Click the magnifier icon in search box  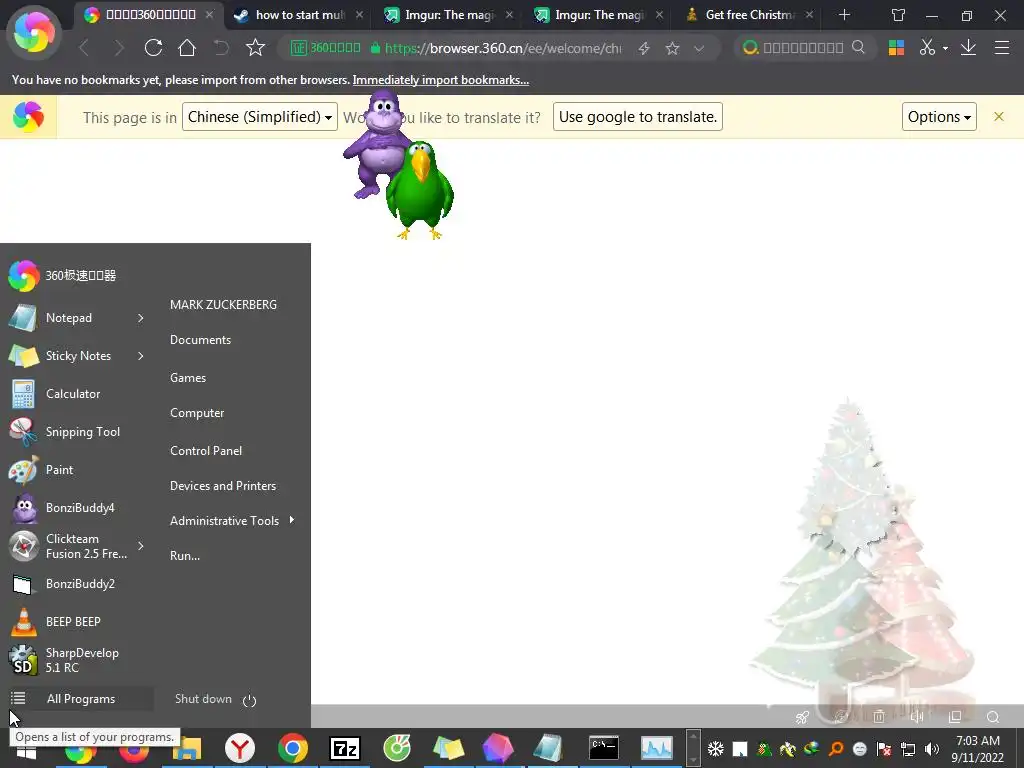tap(858, 47)
